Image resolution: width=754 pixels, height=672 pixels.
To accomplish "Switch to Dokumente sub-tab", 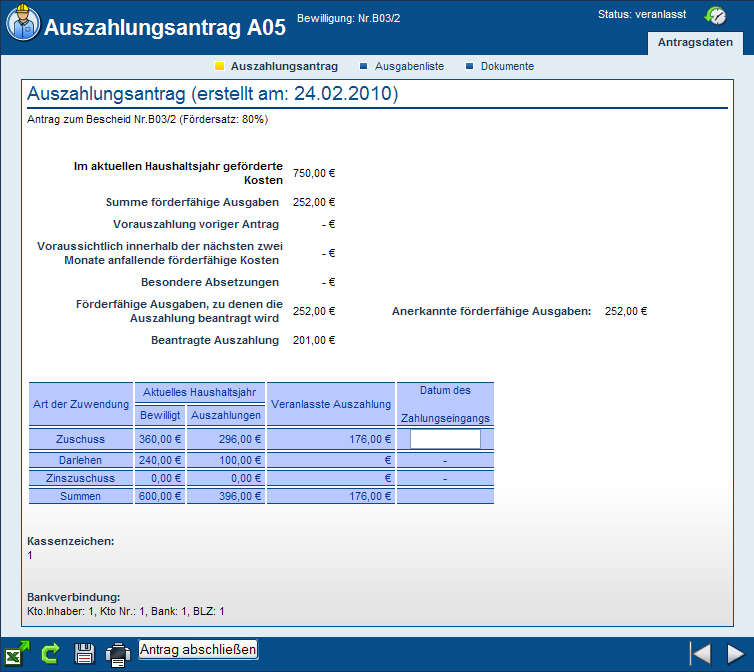I will 507,66.
